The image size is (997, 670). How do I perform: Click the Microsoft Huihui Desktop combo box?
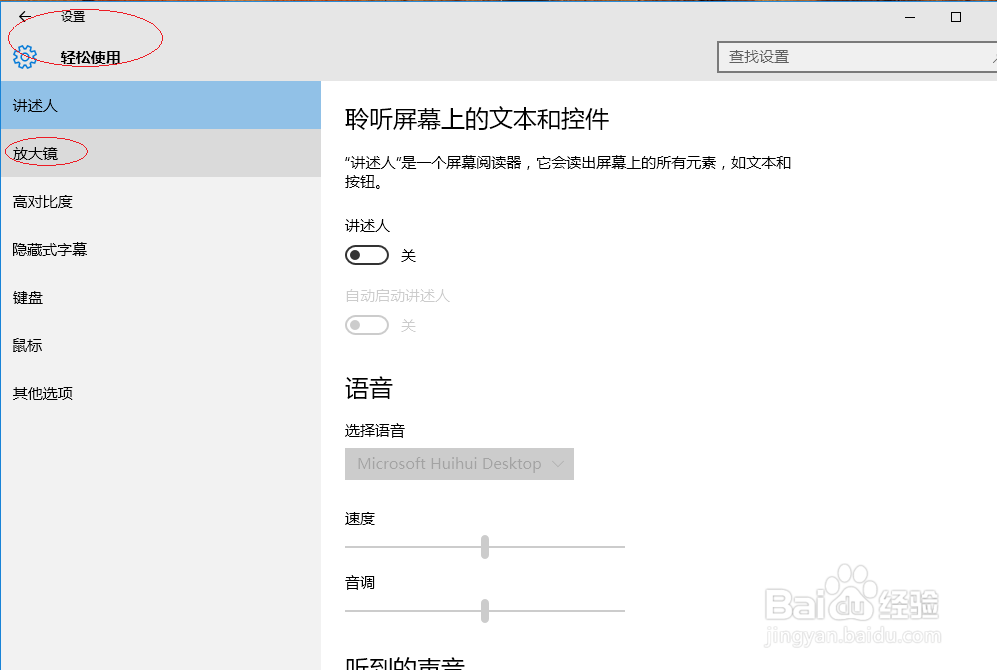point(459,463)
